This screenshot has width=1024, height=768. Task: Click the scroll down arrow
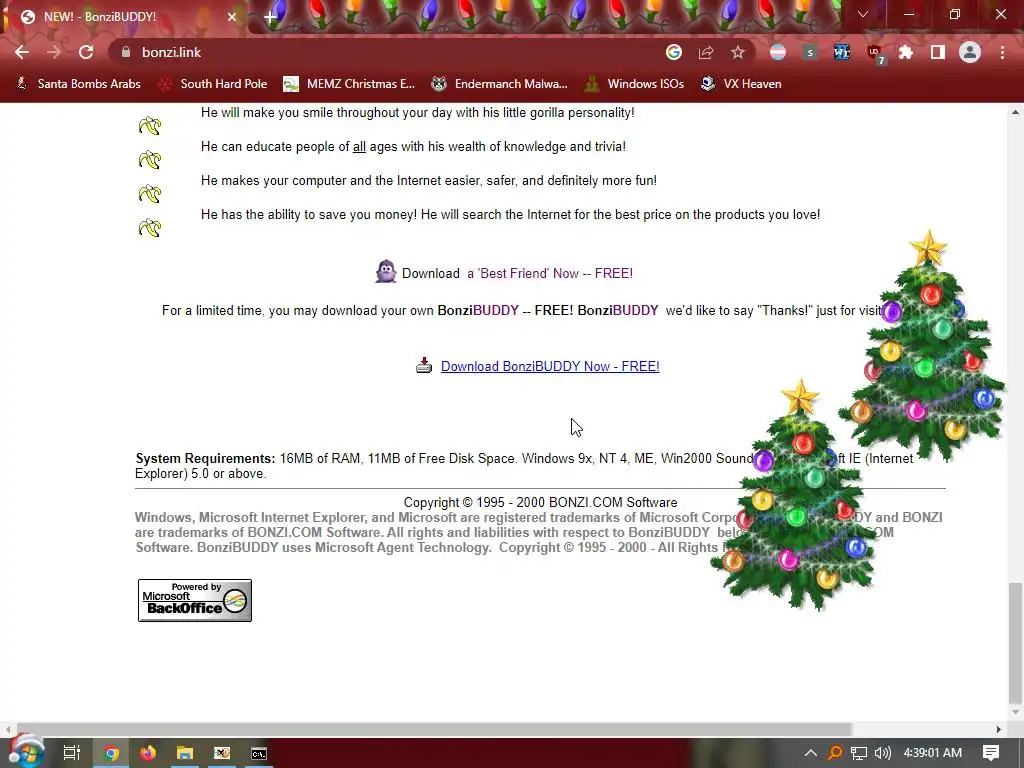coord(1015,712)
